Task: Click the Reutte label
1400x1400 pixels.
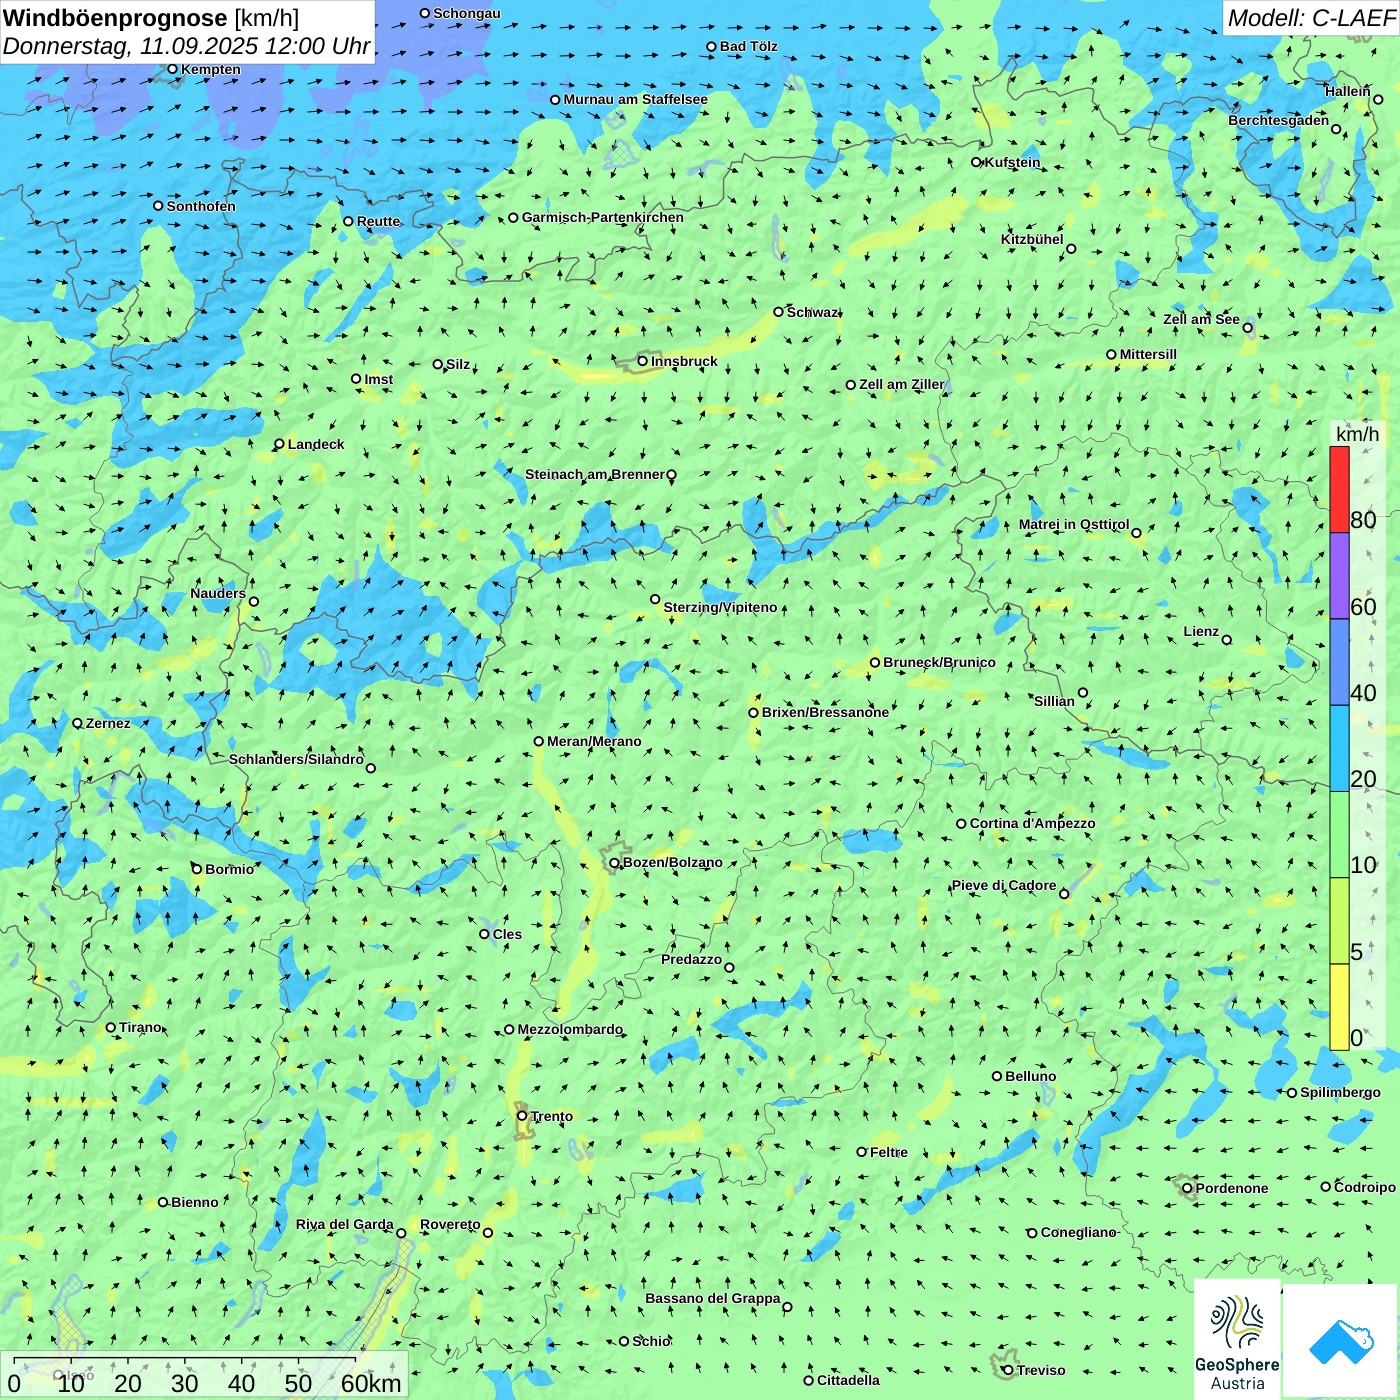Action: [x=379, y=221]
